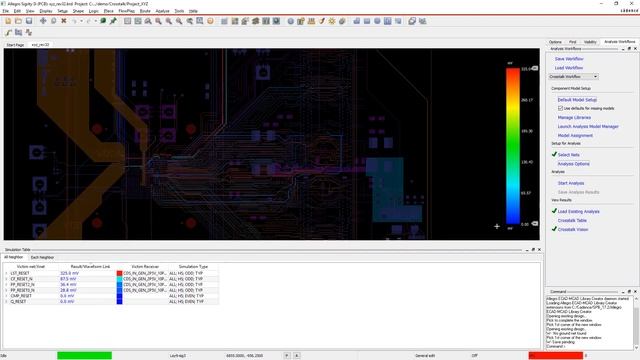
Task: Click the Load Existing Analysis link
Action: (578, 211)
